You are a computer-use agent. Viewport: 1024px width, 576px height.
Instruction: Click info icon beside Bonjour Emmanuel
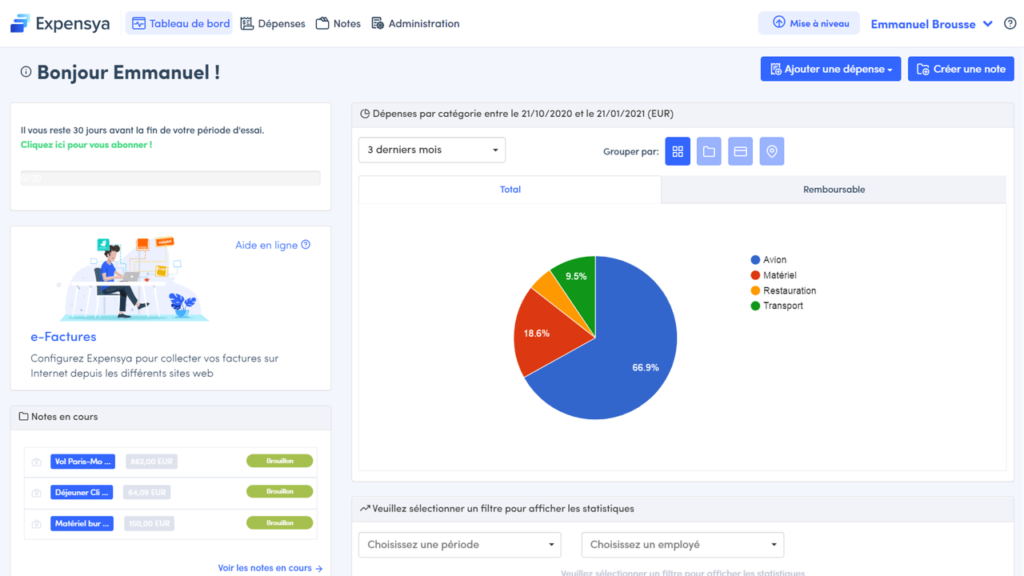point(25,72)
